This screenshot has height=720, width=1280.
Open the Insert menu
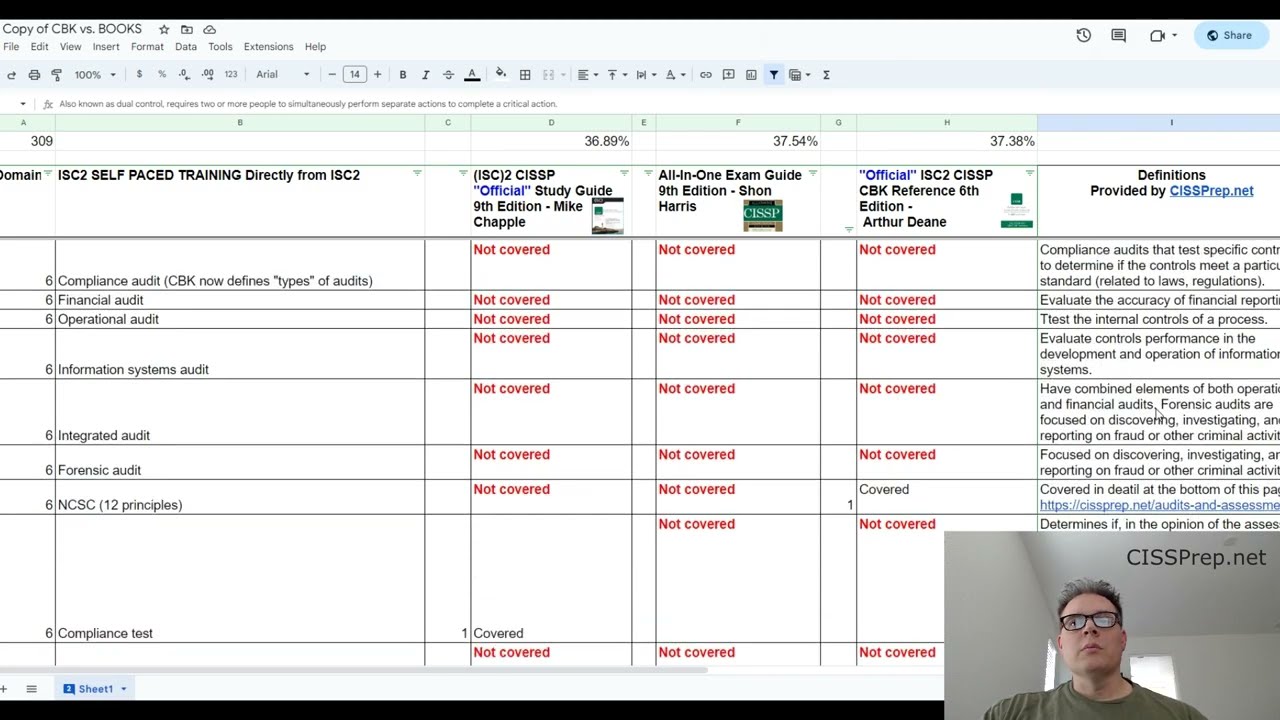(106, 47)
